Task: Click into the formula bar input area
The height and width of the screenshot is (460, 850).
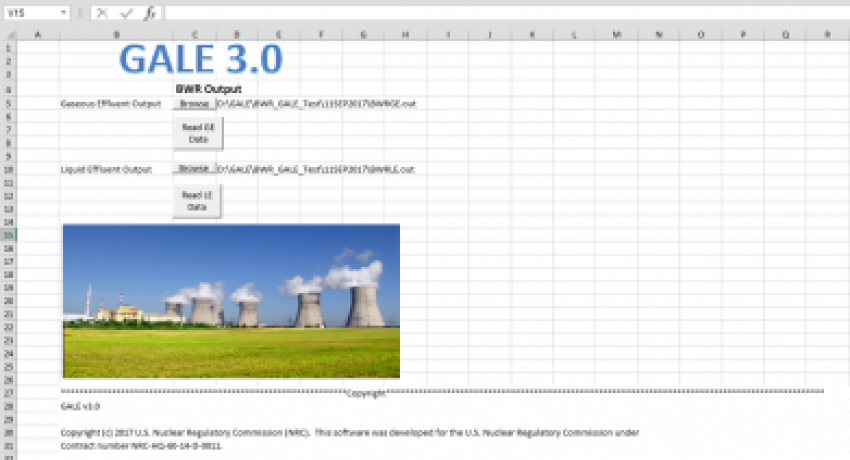Action: pyautogui.click(x=507, y=13)
